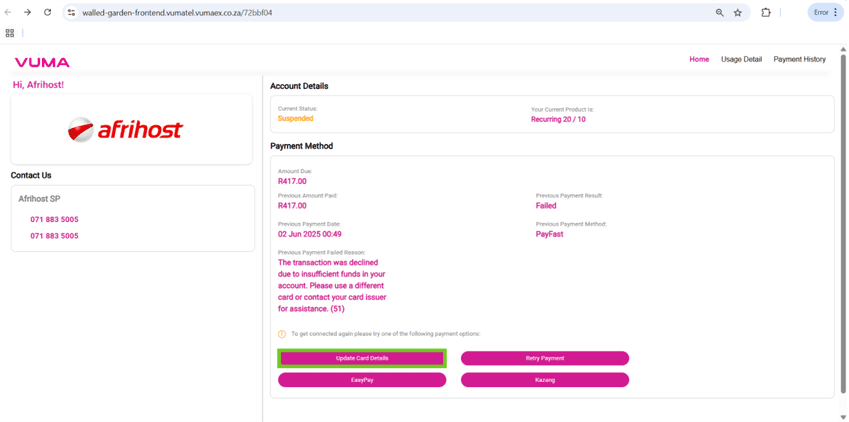The height and width of the screenshot is (422, 849).
Task: Click the browser back arrow
Action: (x=9, y=13)
